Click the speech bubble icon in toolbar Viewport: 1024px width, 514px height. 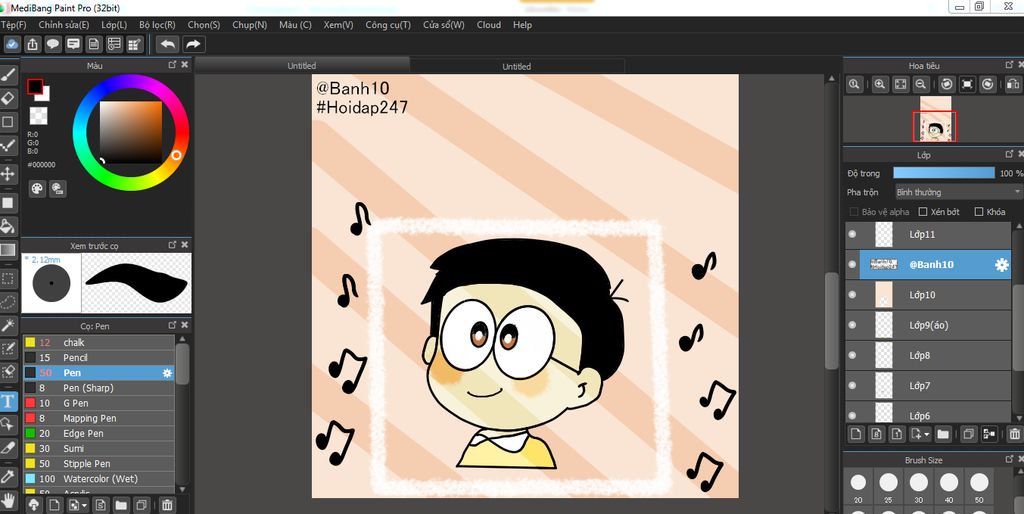tap(53, 44)
